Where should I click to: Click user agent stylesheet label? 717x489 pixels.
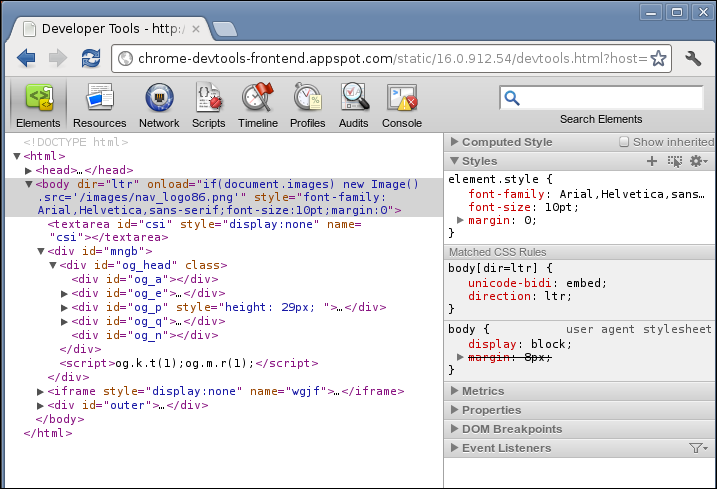pyautogui.click(x=639, y=329)
